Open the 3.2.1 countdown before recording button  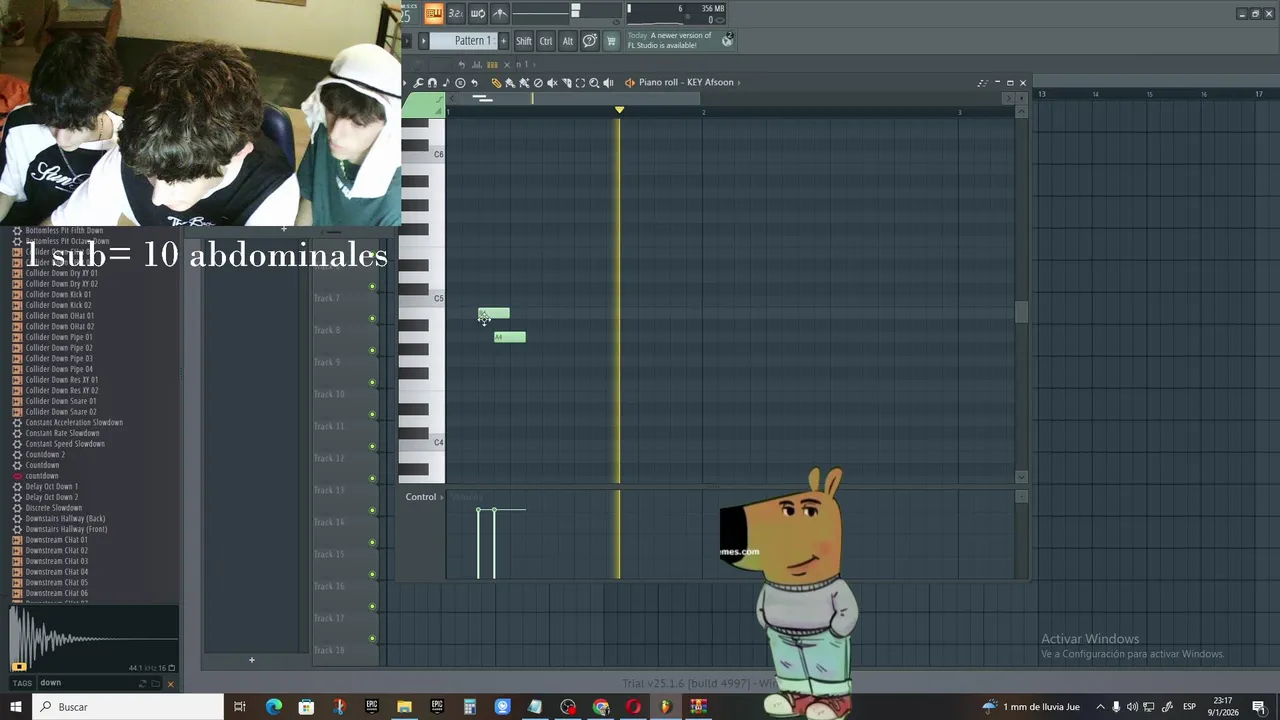(x=455, y=13)
